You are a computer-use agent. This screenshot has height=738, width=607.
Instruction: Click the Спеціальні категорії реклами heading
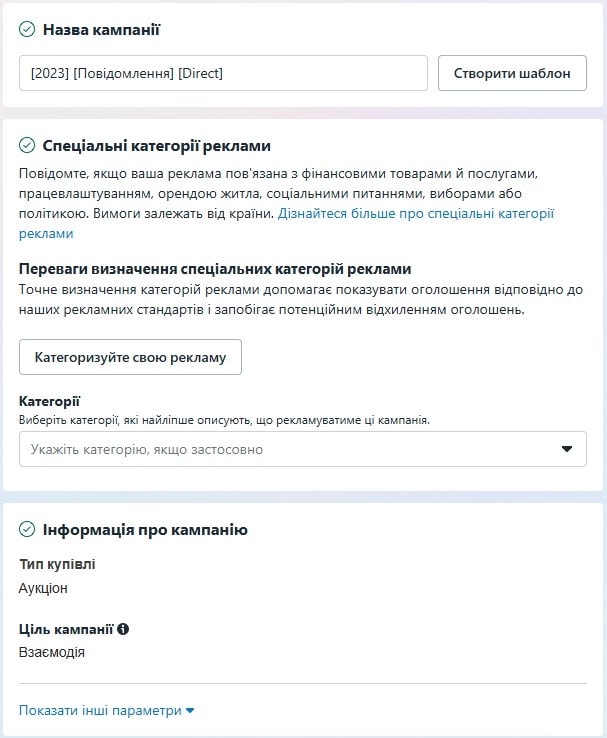click(157, 146)
